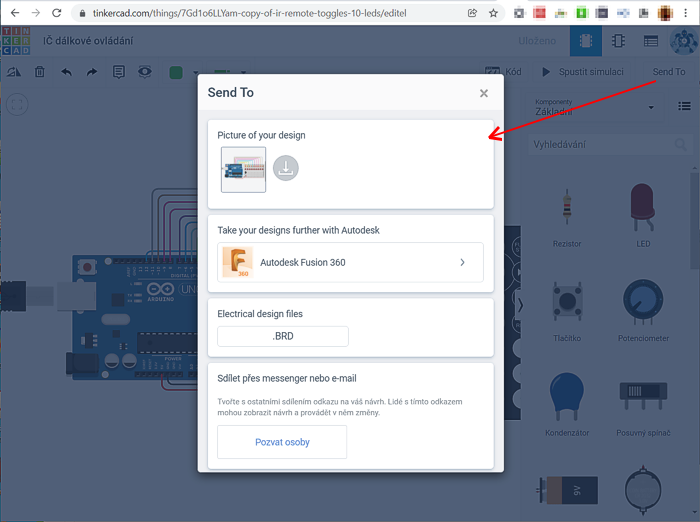Open component list view icon
Viewport: 700px width, 522px height.
(x=651, y=41)
